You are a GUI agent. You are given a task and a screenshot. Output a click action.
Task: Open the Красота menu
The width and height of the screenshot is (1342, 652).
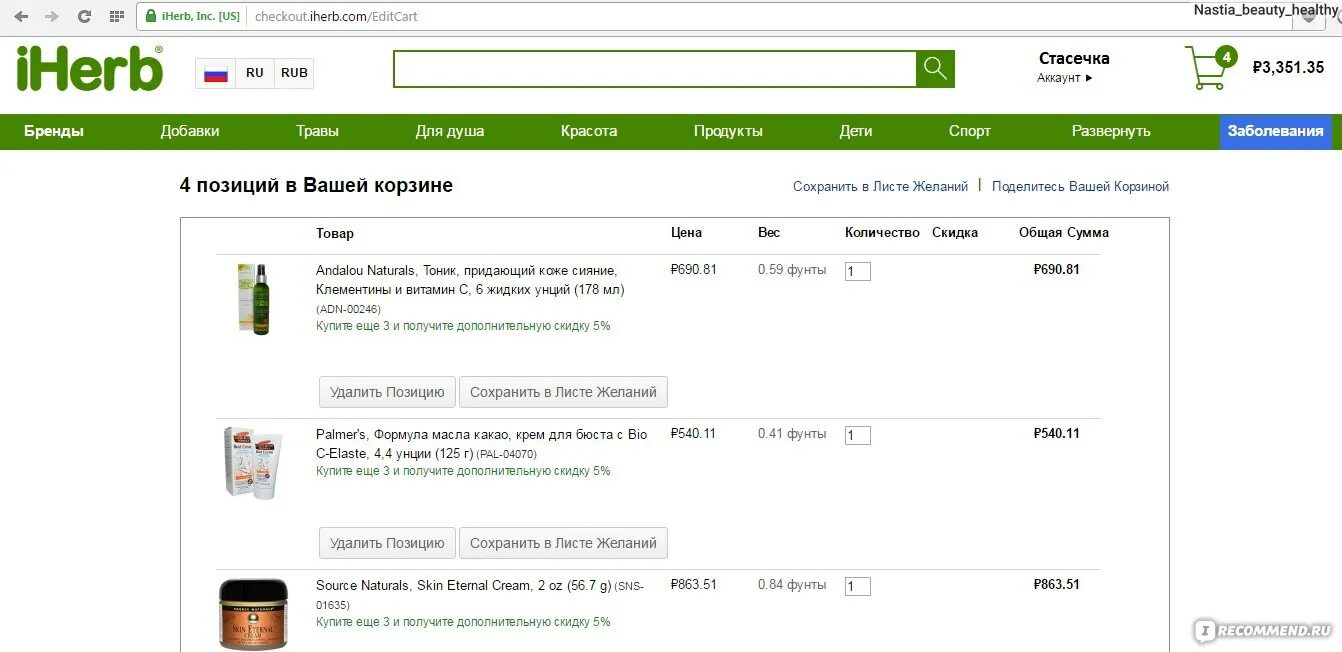589,131
